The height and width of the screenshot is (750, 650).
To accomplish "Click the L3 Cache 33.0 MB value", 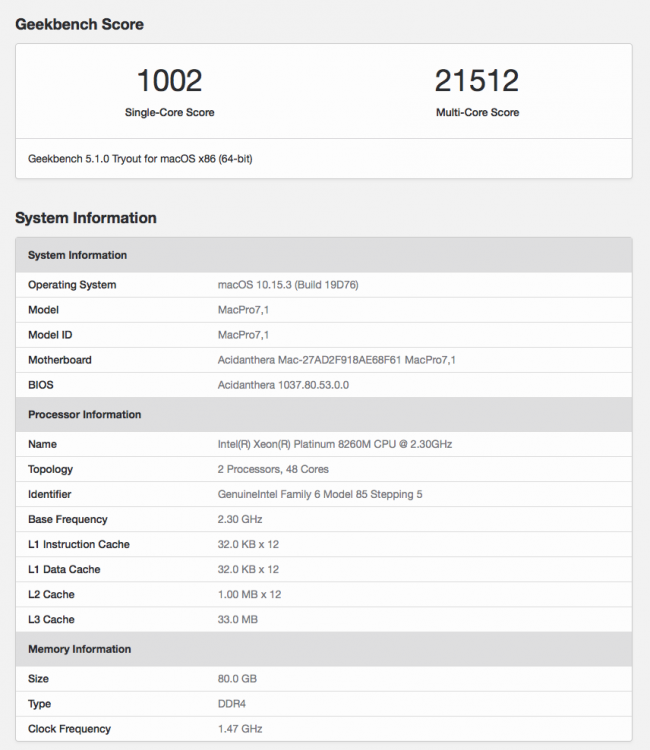I will tap(238, 619).
